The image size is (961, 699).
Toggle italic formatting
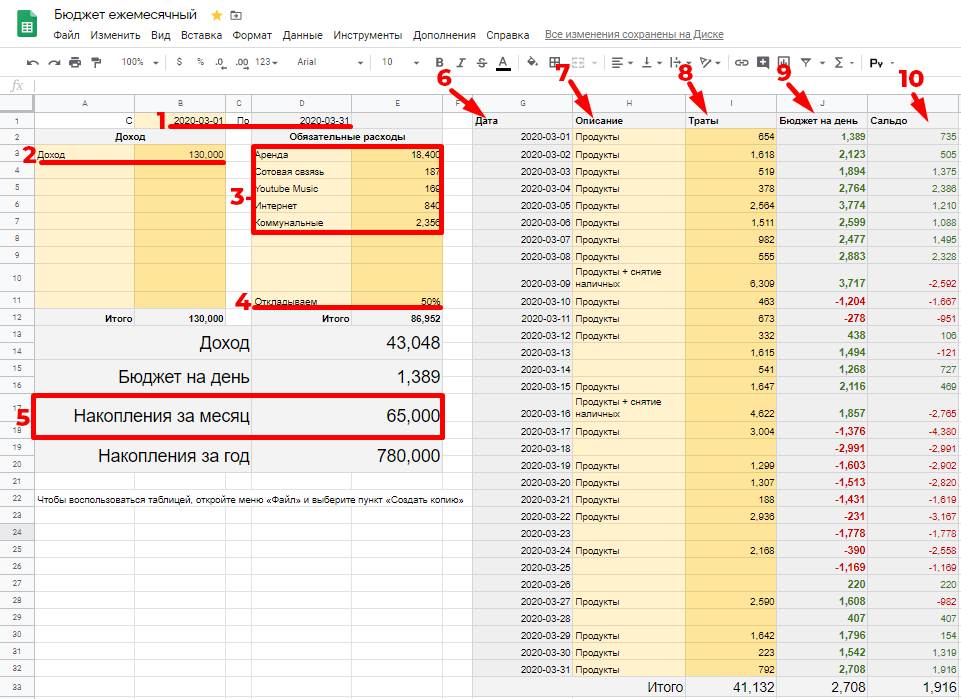click(460, 62)
